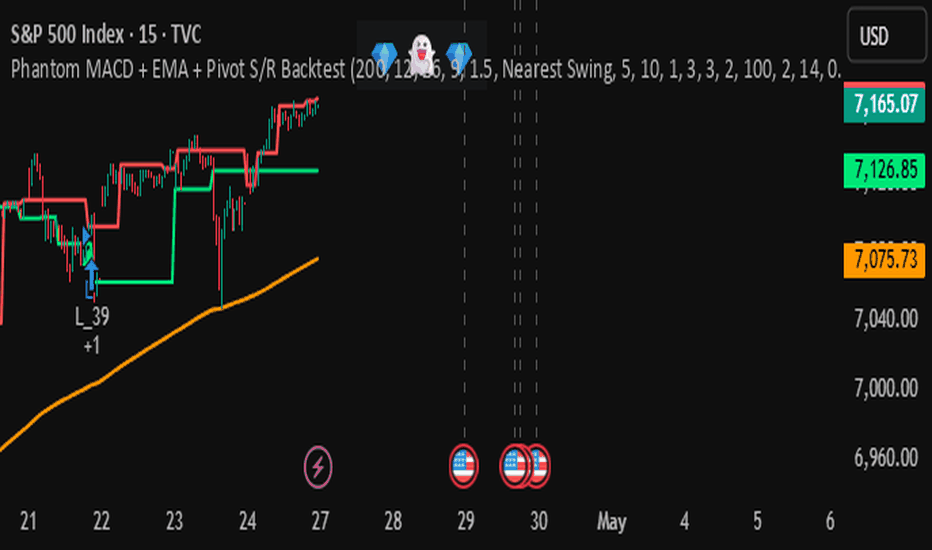The image size is (932, 550).
Task: Open the S&P 500 Index symbol title
Action: [67, 34]
